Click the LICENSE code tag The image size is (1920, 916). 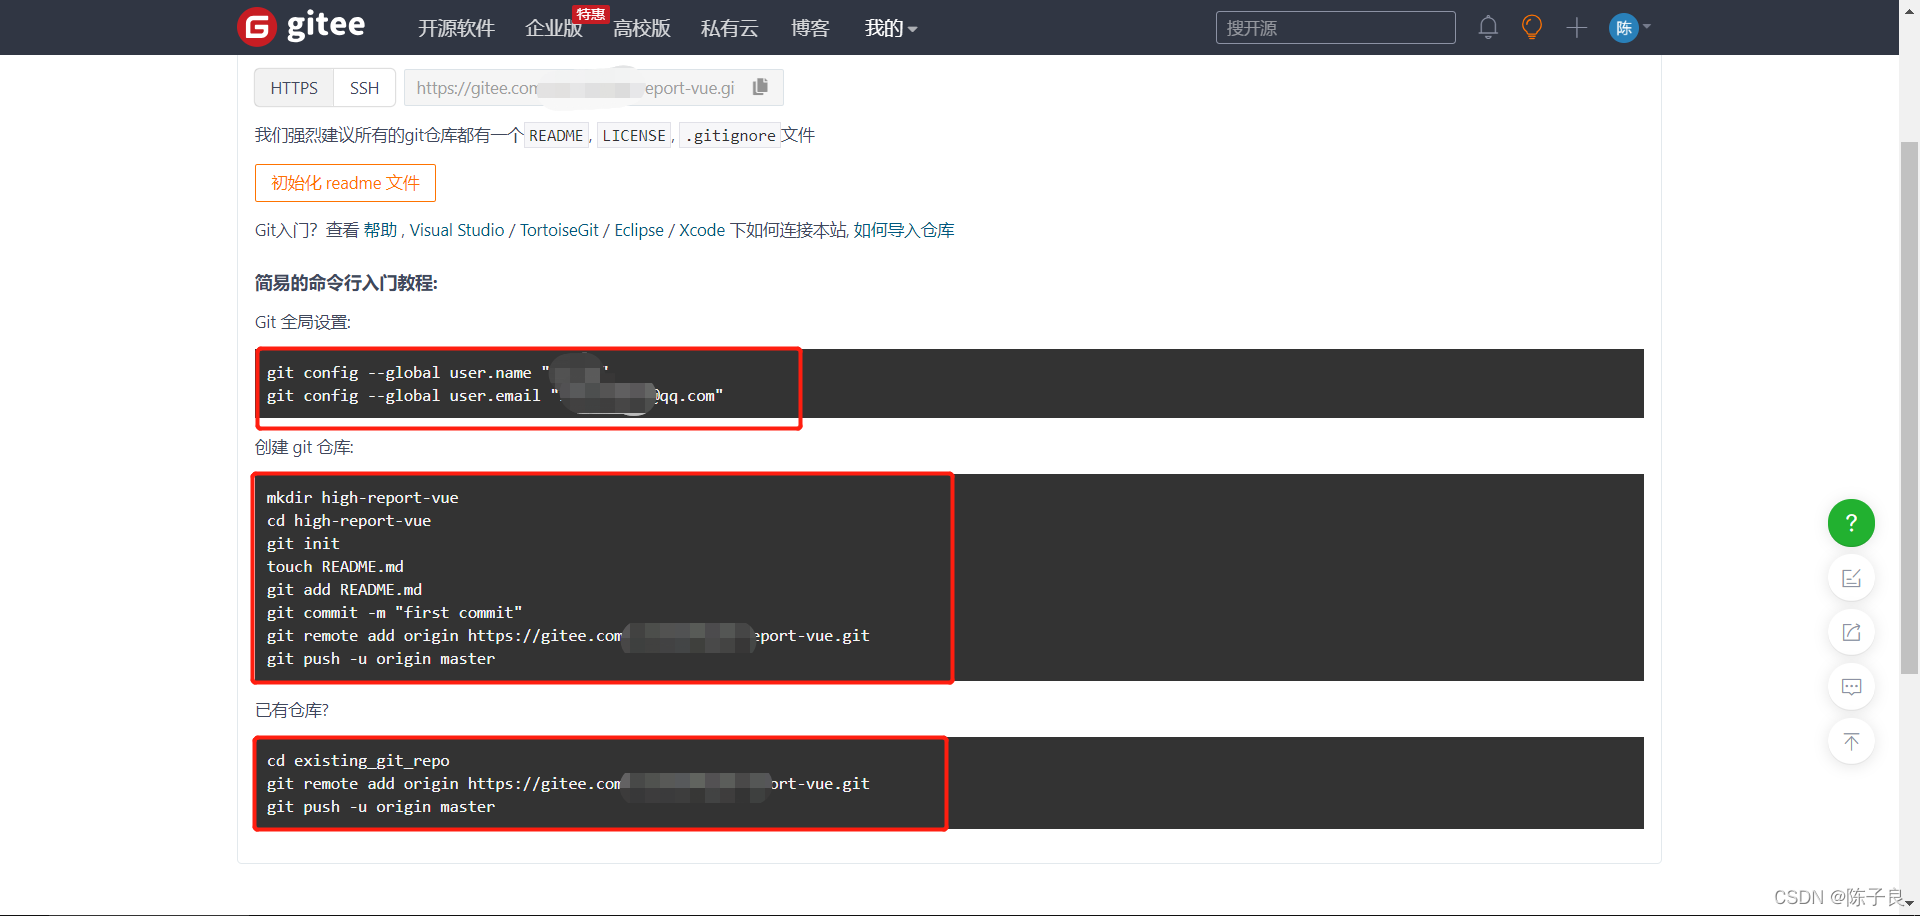tap(634, 135)
